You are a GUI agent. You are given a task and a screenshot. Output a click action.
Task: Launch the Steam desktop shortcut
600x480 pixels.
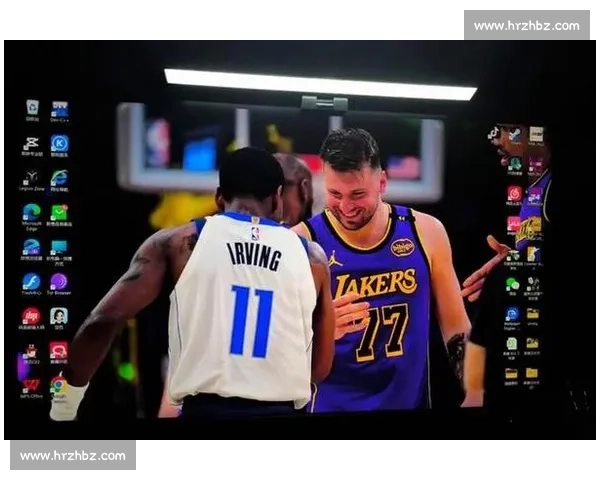point(514,133)
